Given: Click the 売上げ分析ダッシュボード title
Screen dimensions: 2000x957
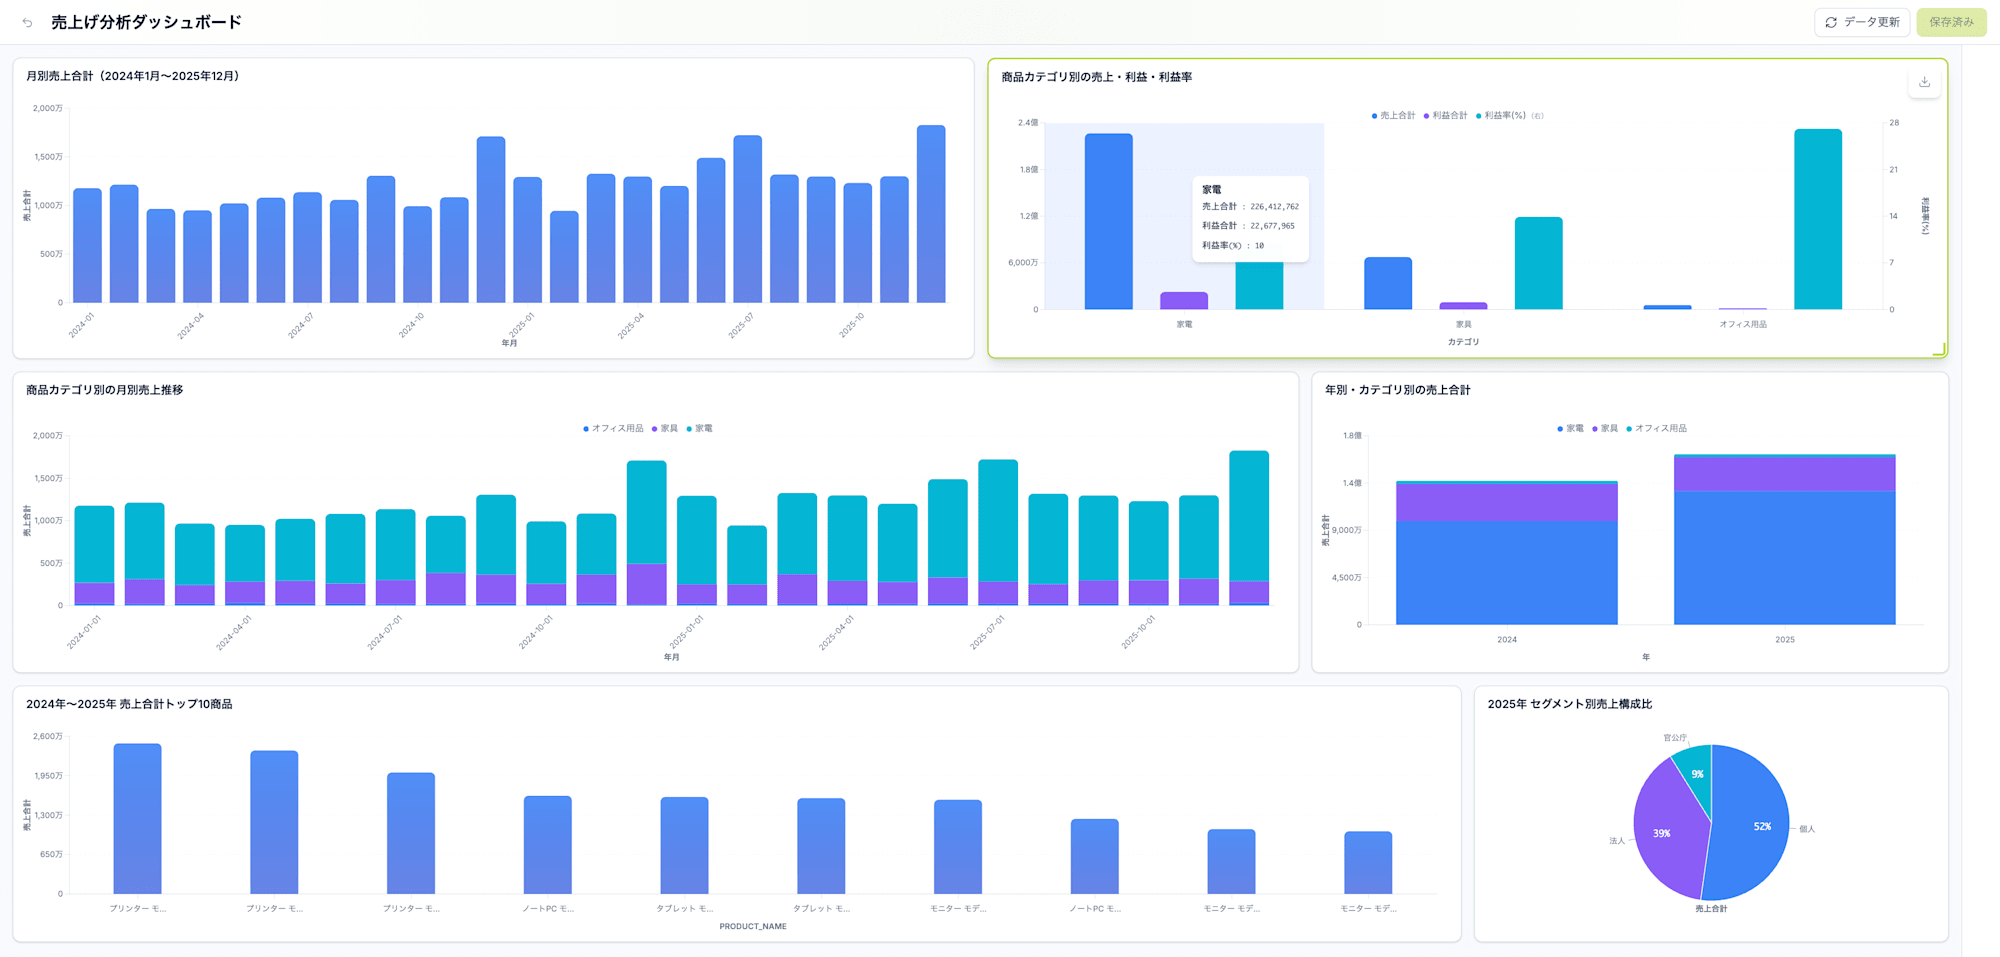Looking at the screenshot, I should point(146,22).
